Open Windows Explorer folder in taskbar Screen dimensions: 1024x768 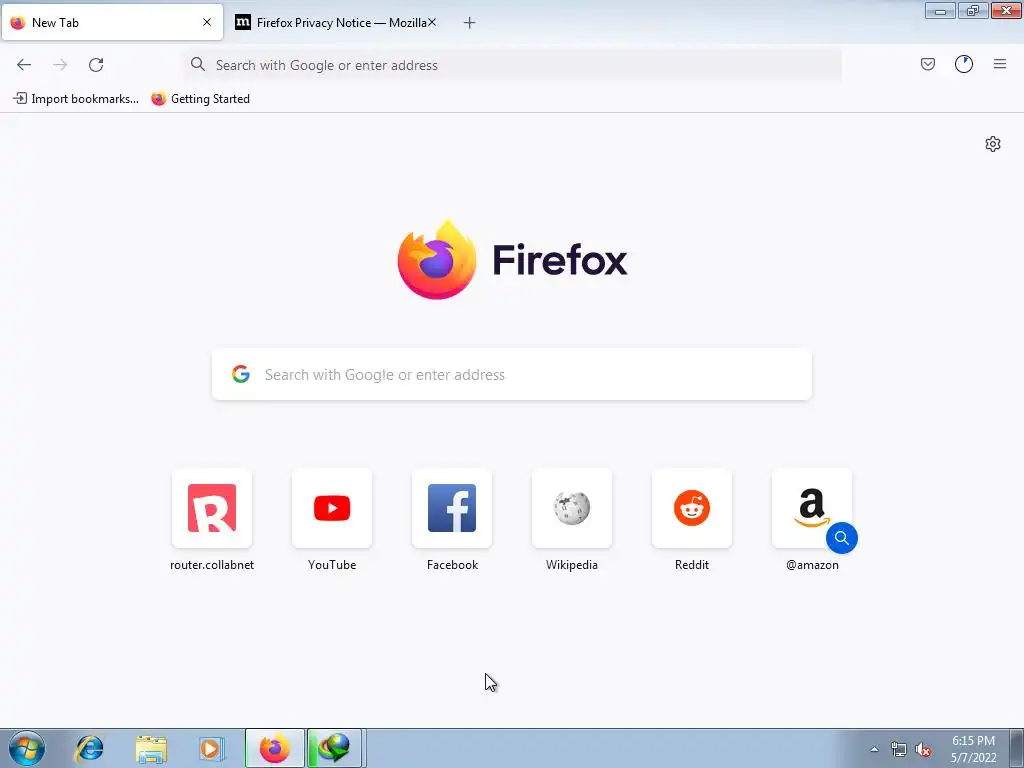point(151,749)
